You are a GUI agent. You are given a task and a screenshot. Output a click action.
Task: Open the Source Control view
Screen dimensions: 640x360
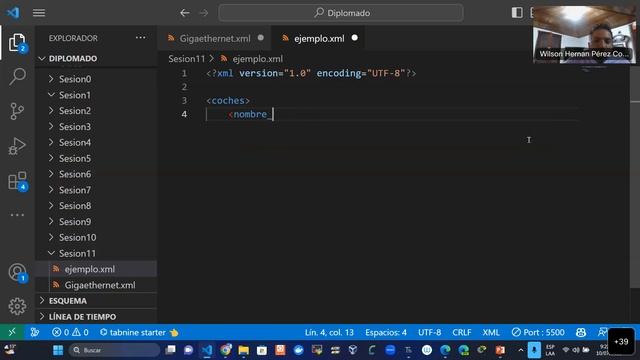point(17,111)
